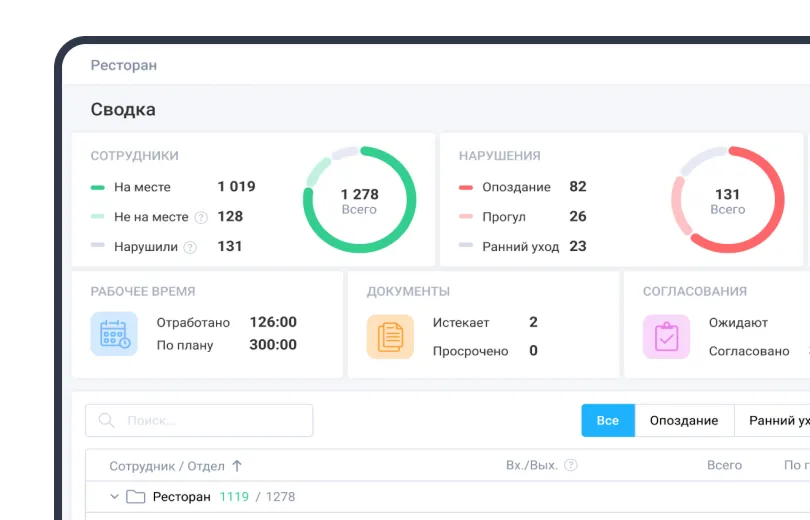Click the СОГЛАСОВАНИЯ card title
Image resolution: width=810 pixels, height=520 pixels.
pyautogui.click(x=695, y=292)
